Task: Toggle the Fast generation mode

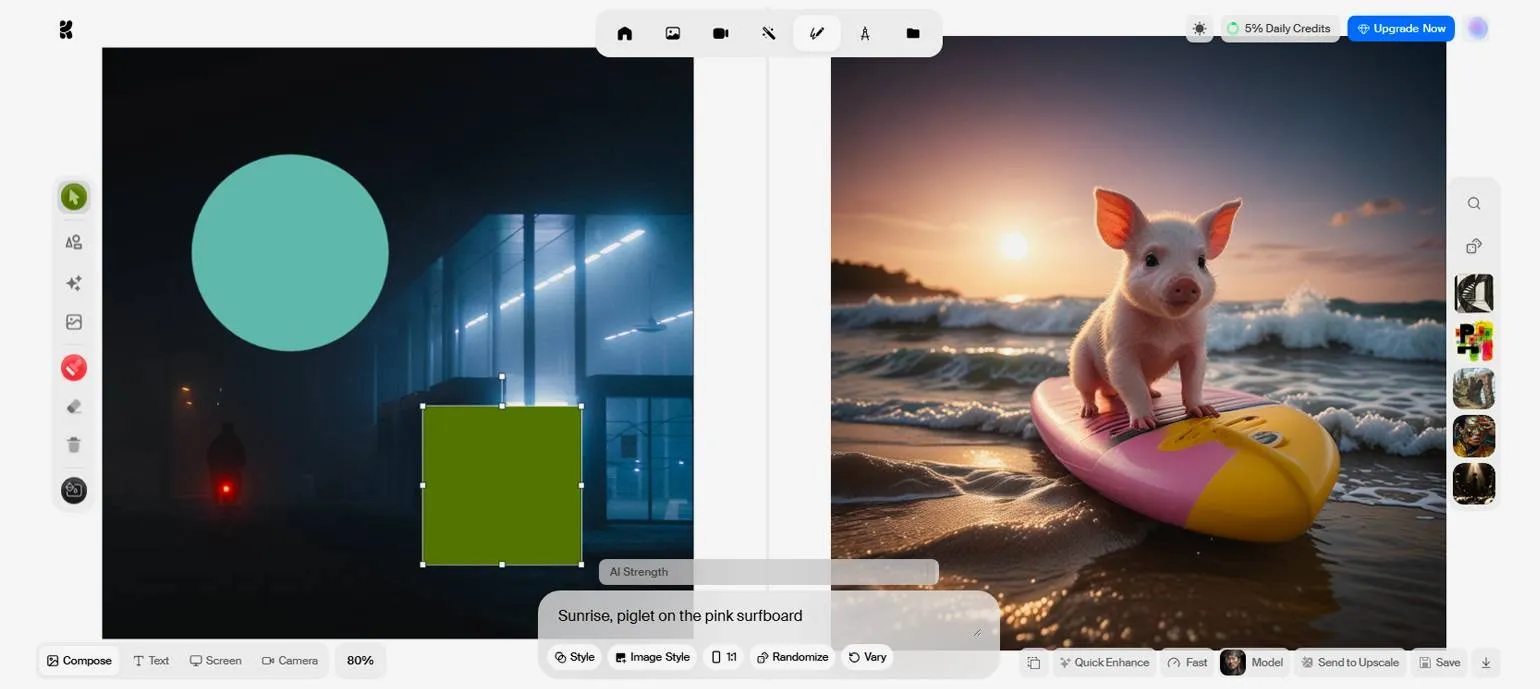Action: tap(1187, 662)
